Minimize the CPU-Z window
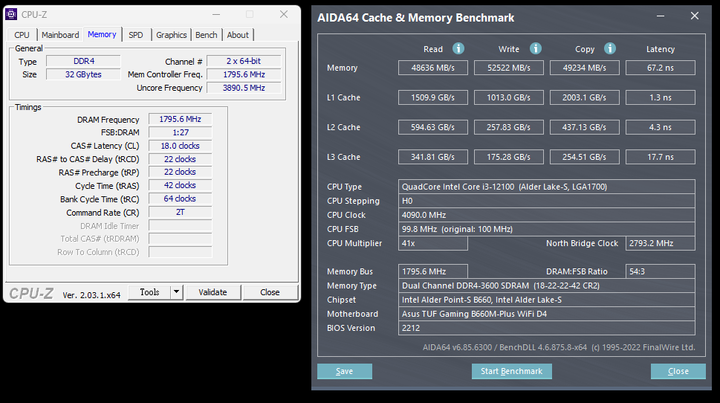The image size is (720, 403). click(x=216, y=15)
